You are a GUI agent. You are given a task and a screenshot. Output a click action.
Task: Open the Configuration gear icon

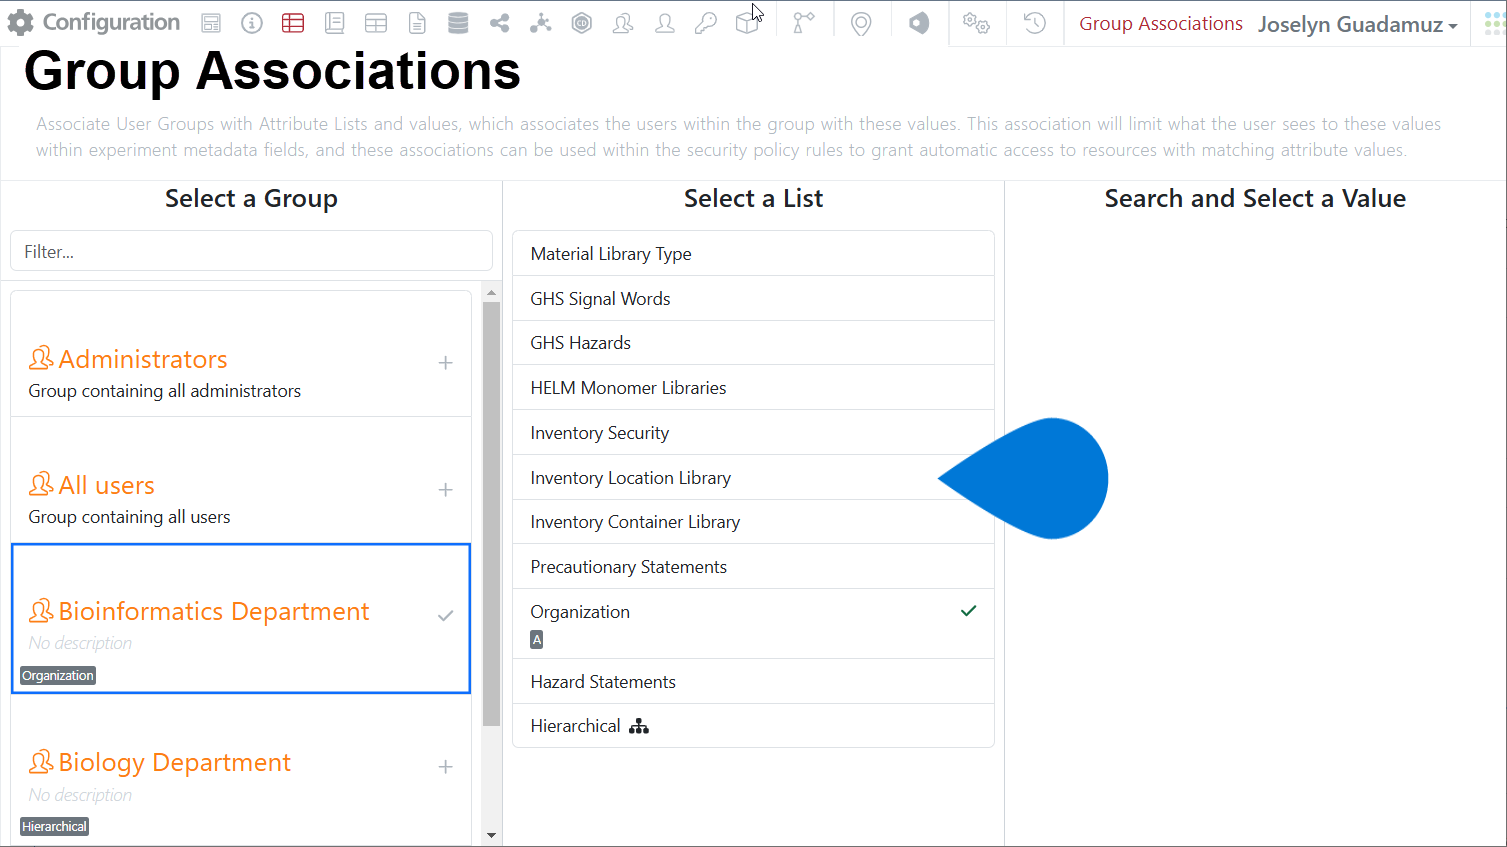[x=20, y=23]
